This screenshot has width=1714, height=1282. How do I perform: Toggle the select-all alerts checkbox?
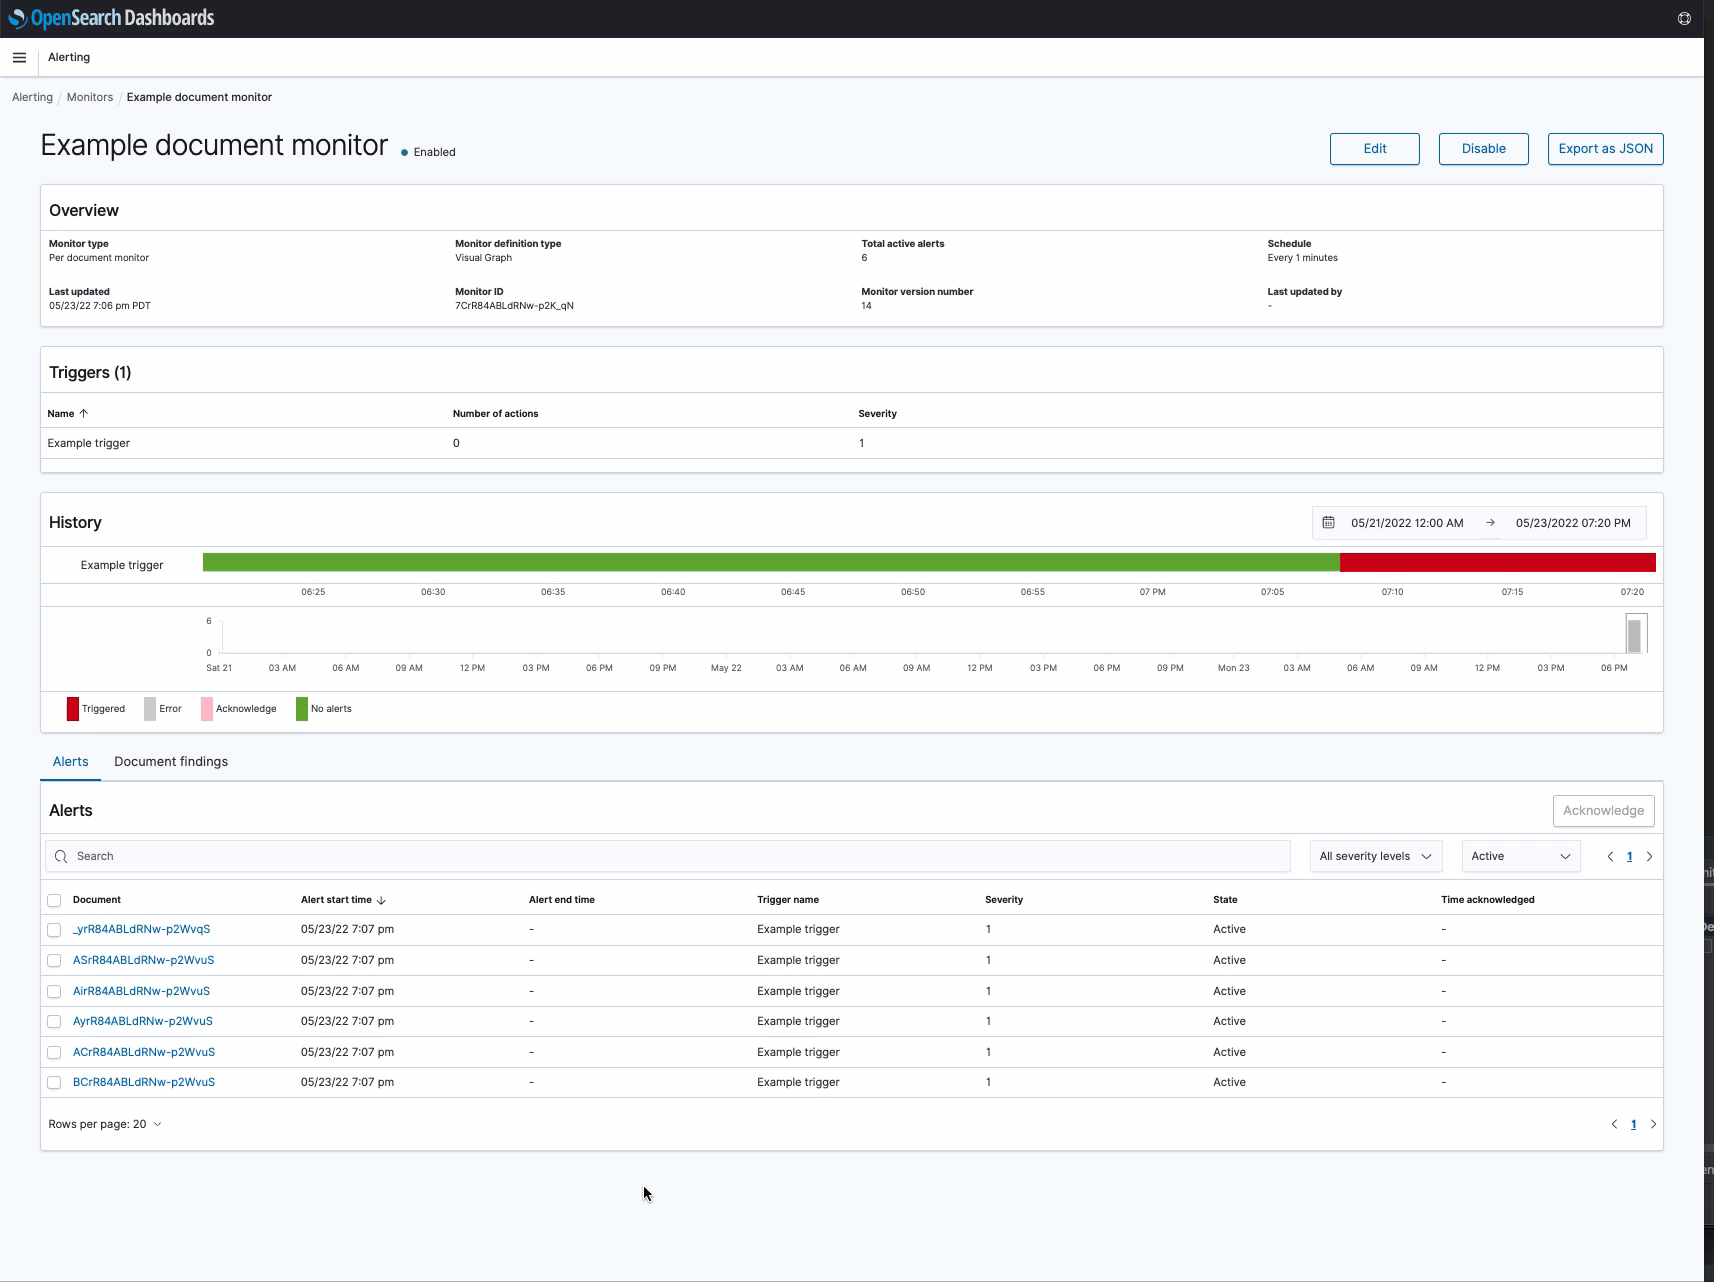click(x=54, y=900)
